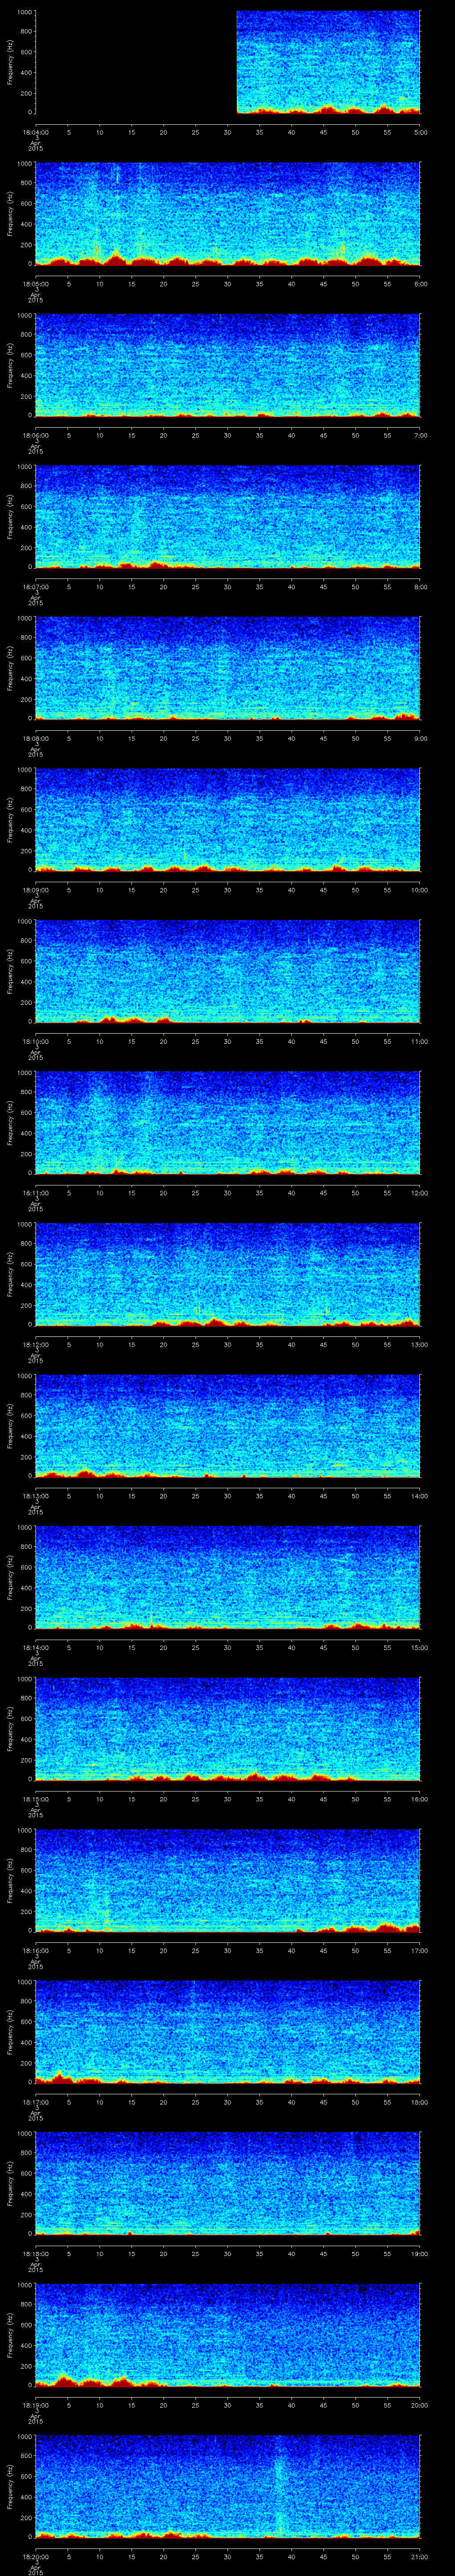Click the 16:00 end time label
Image resolution: width=455 pixels, height=2576 pixels.
419,1799
